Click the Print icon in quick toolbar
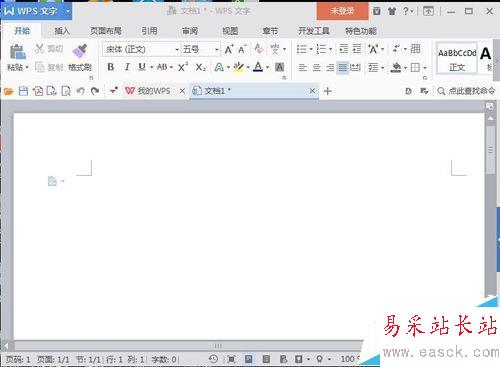500x367 pixels. [52, 91]
